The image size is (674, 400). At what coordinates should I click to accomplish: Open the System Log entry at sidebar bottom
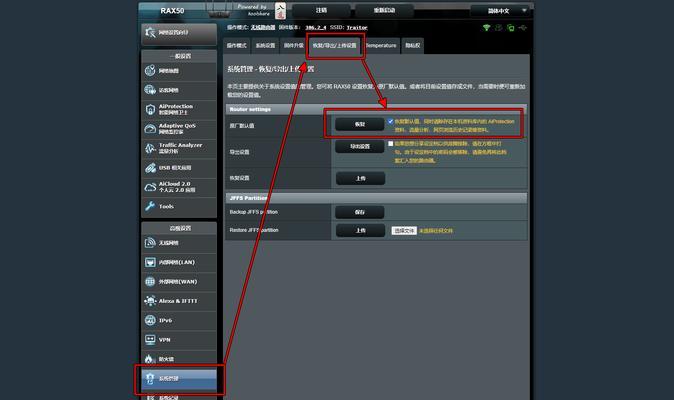pos(179,397)
